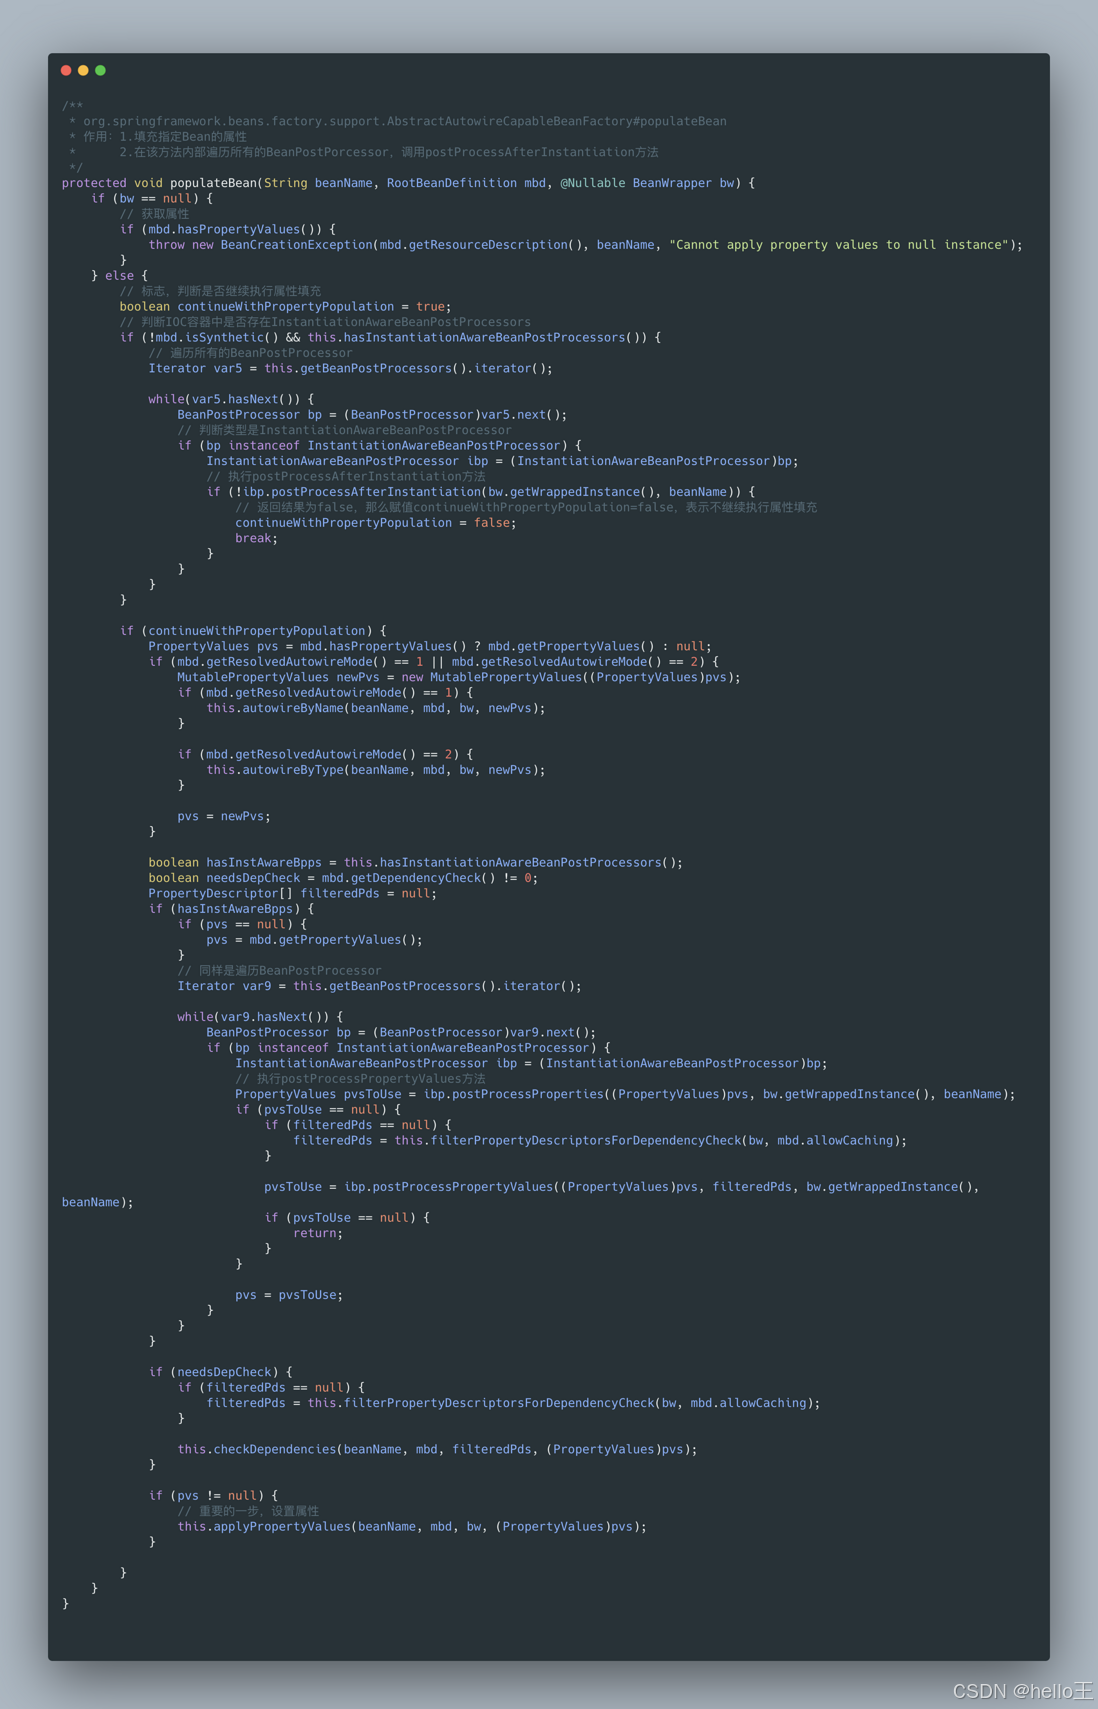The image size is (1098, 1709).
Task: Click the comment '// 获取属性'
Action: click(154, 214)
